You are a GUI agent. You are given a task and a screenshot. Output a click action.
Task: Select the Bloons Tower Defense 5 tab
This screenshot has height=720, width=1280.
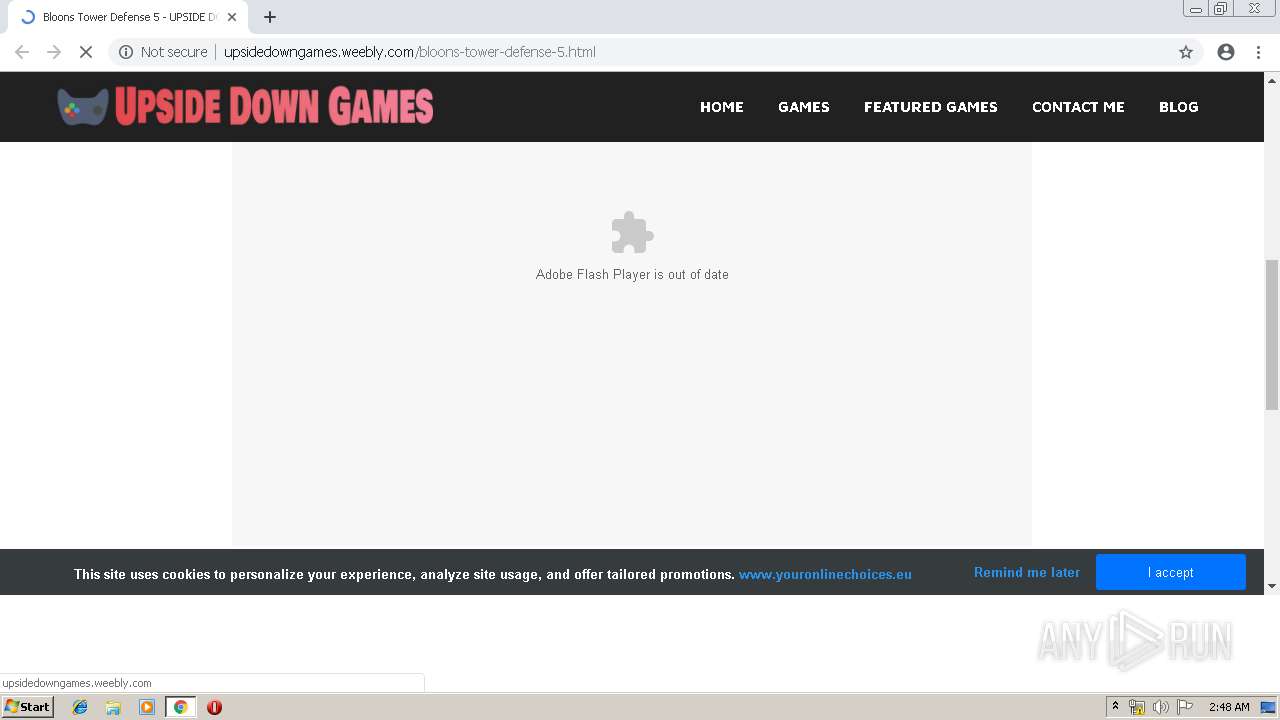click(x=128, y=17)
